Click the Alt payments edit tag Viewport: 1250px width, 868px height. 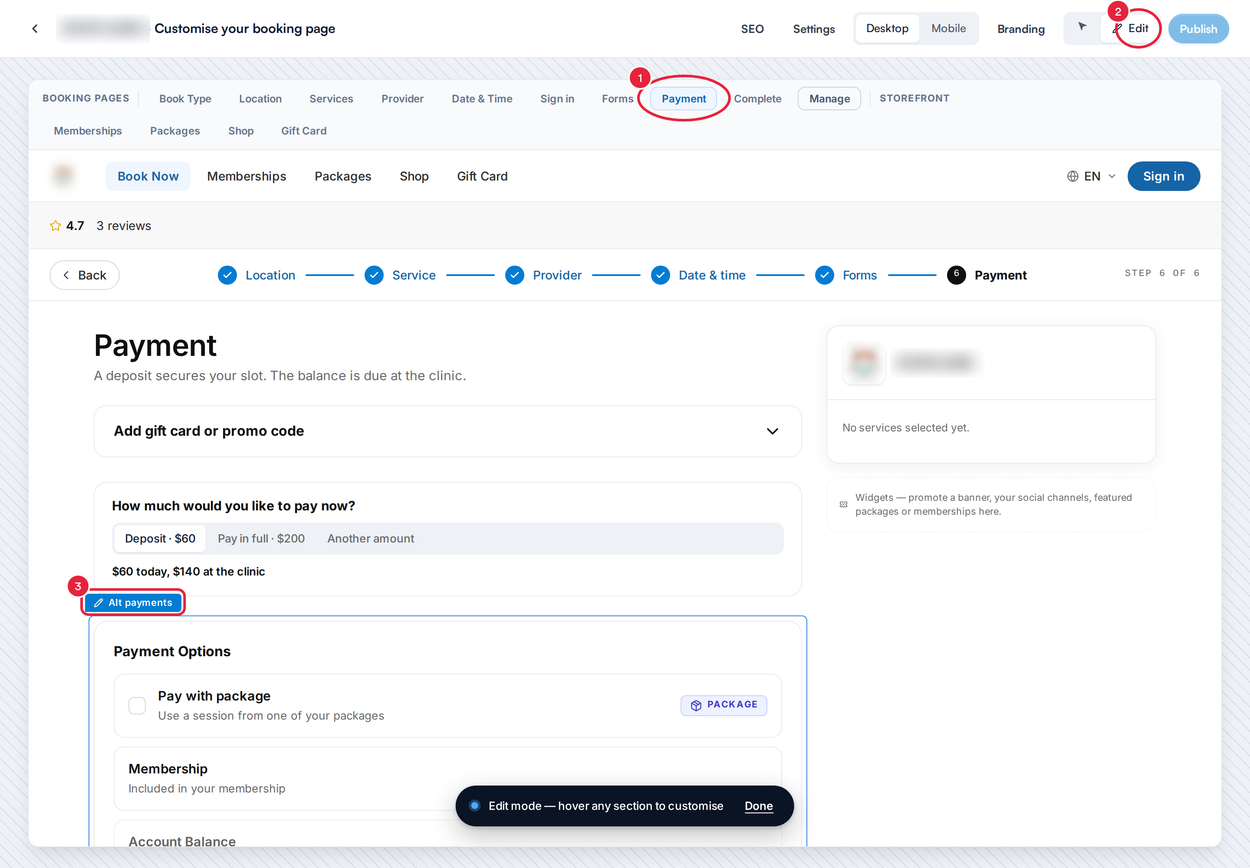point(134,603)
